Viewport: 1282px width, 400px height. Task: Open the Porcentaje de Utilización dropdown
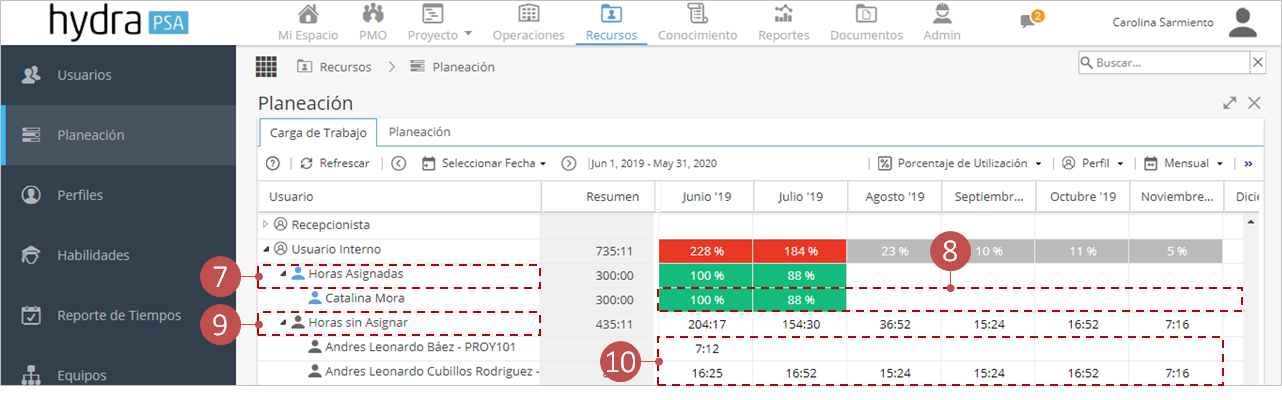960,163
